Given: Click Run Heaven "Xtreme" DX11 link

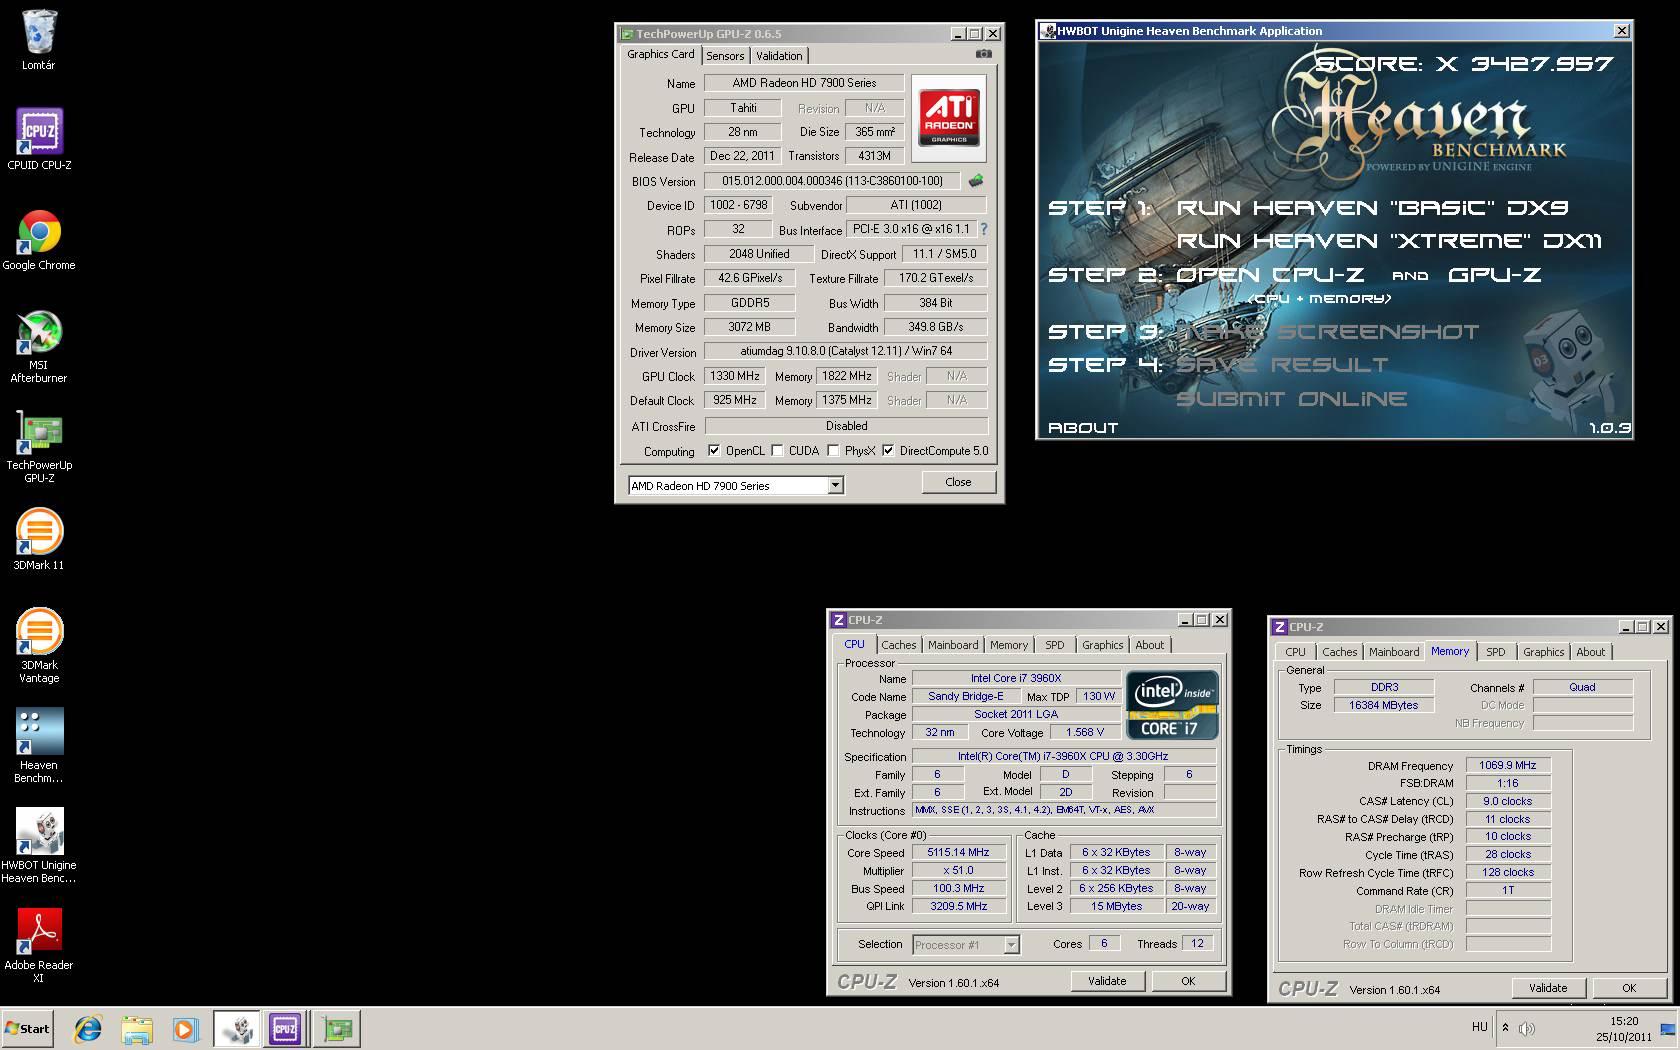Looking at the screenshot, I should coord(1389,241).
